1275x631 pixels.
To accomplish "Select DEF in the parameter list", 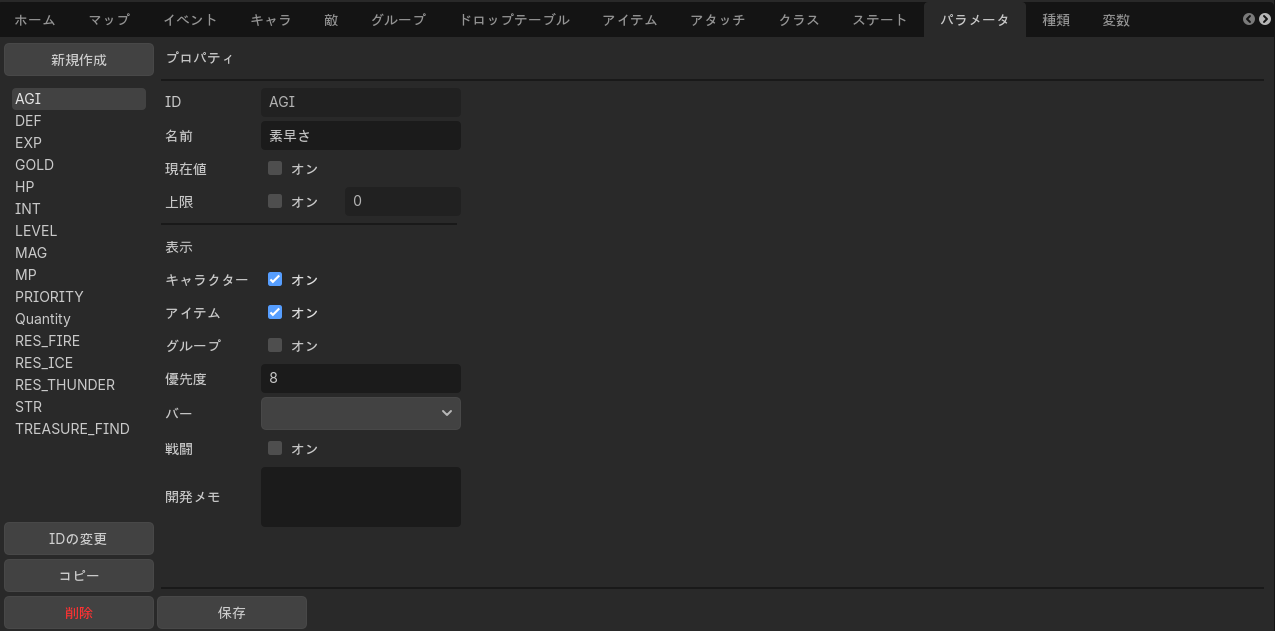I will pos(79,121).
